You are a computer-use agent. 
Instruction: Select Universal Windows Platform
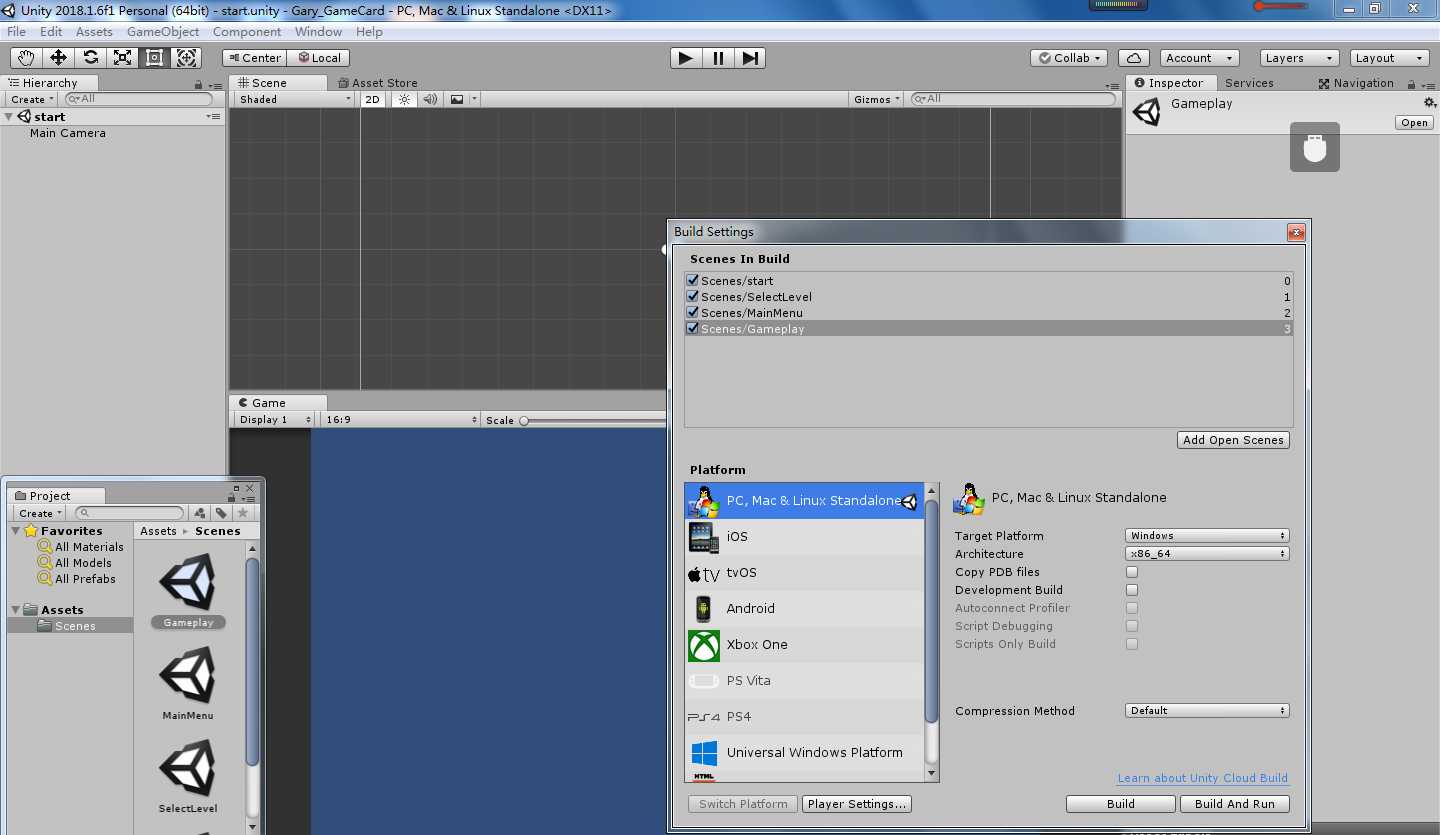click(805, 753)
